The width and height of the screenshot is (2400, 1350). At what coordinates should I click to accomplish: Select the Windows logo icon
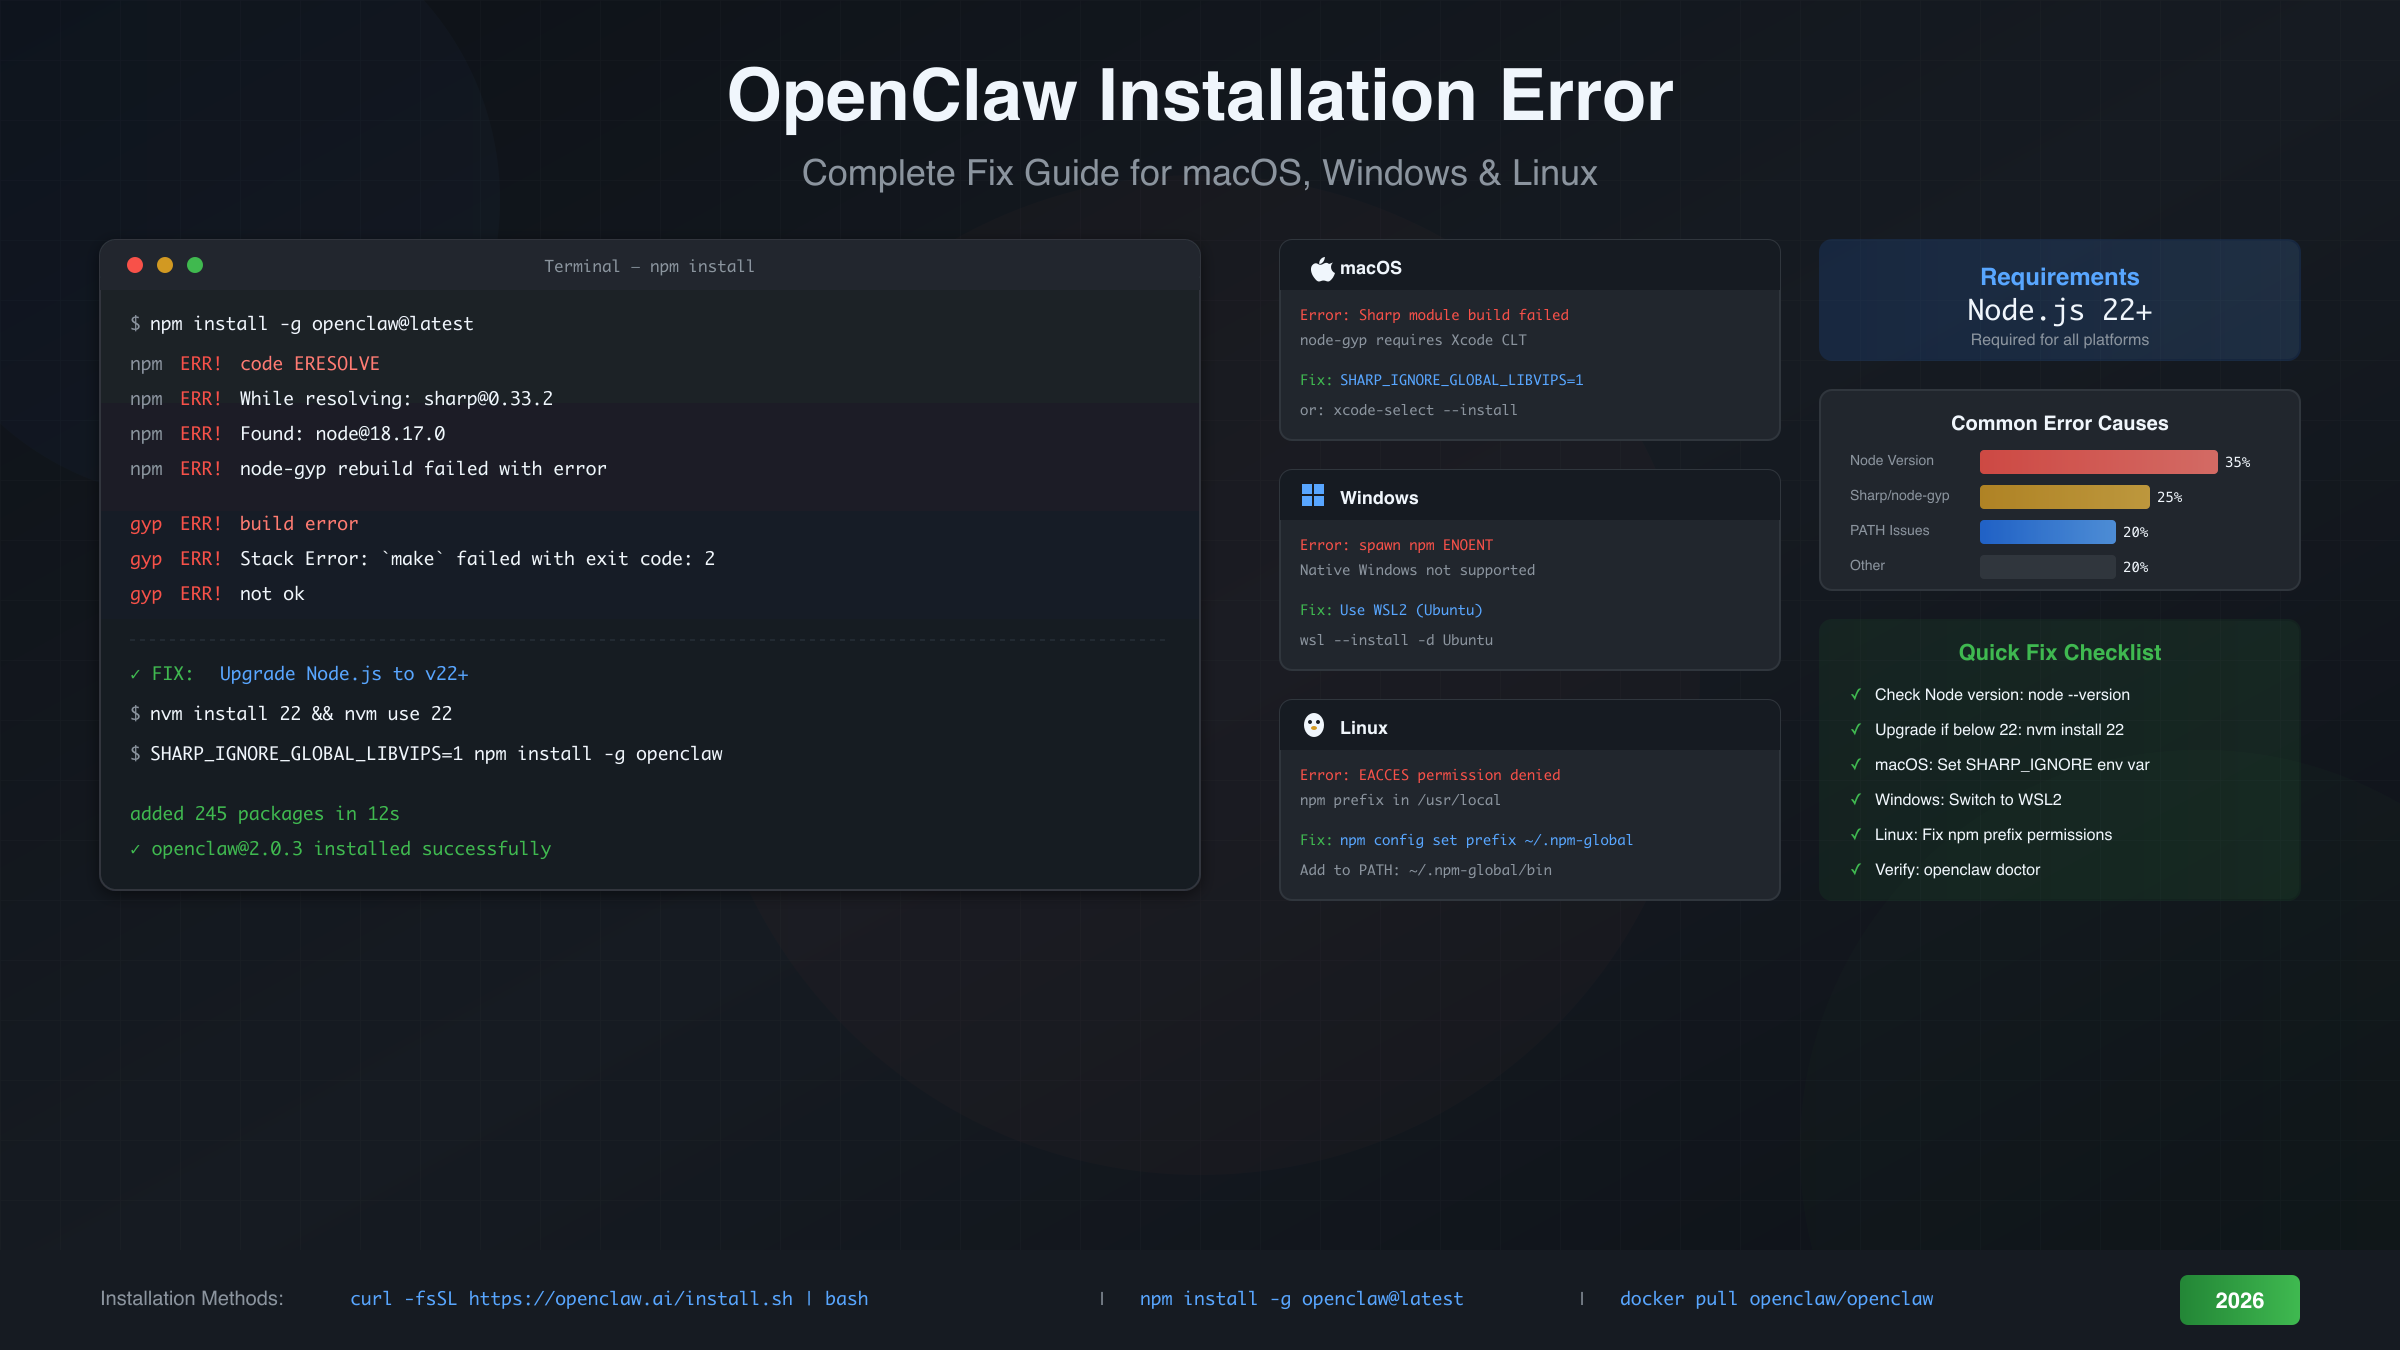(1313, 496)
